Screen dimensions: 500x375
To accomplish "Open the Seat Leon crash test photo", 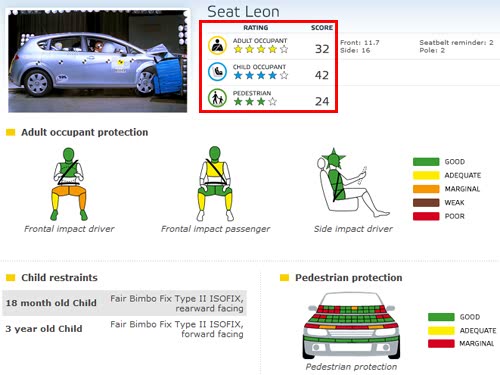I will 97,61.
